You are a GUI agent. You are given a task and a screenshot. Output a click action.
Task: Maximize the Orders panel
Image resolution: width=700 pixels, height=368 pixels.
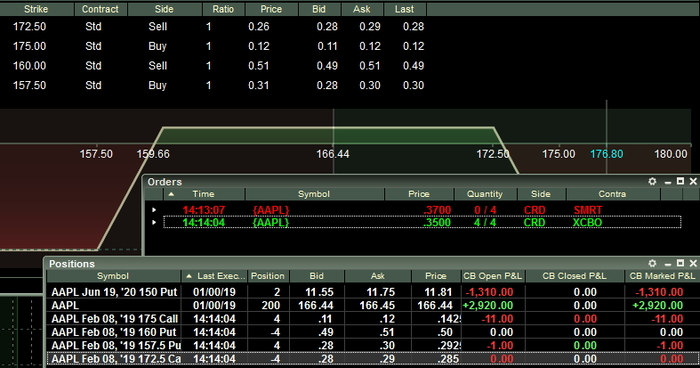click(x=680, y=181)
